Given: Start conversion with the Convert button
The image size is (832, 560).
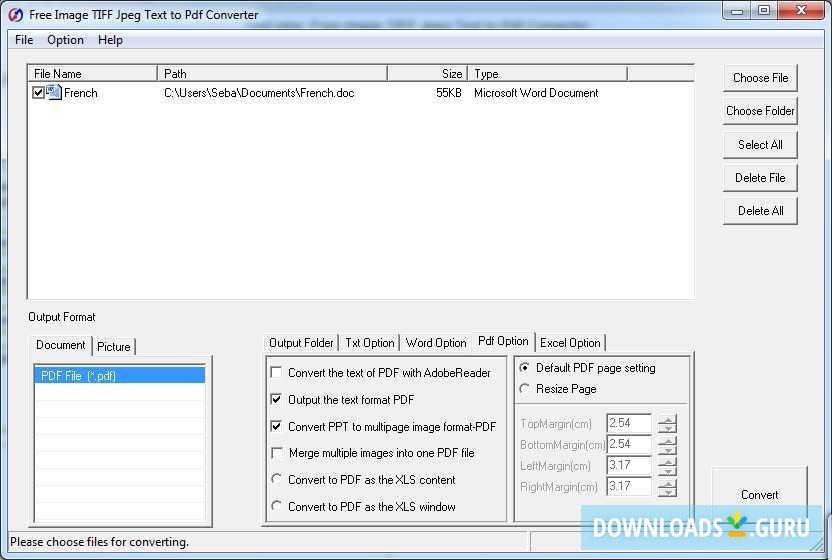Looking at the screenshot, I should click(x=759, y=495).
